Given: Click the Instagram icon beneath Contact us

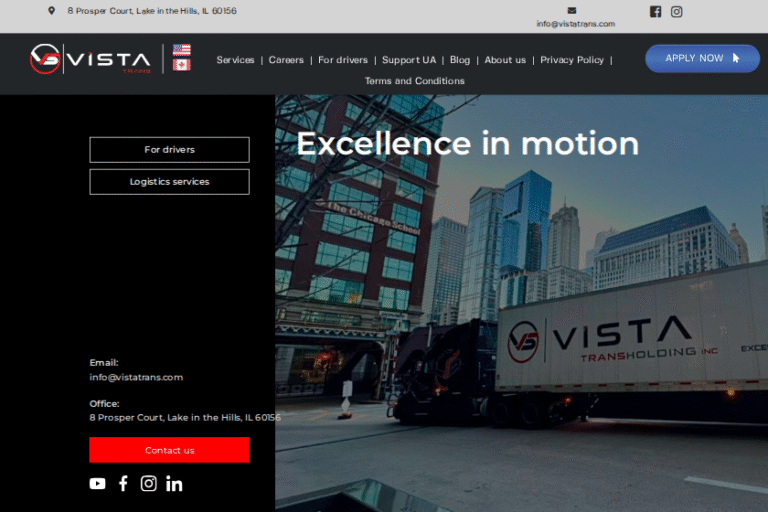Looking at the screenshot, I should click(x=149, y=483).
